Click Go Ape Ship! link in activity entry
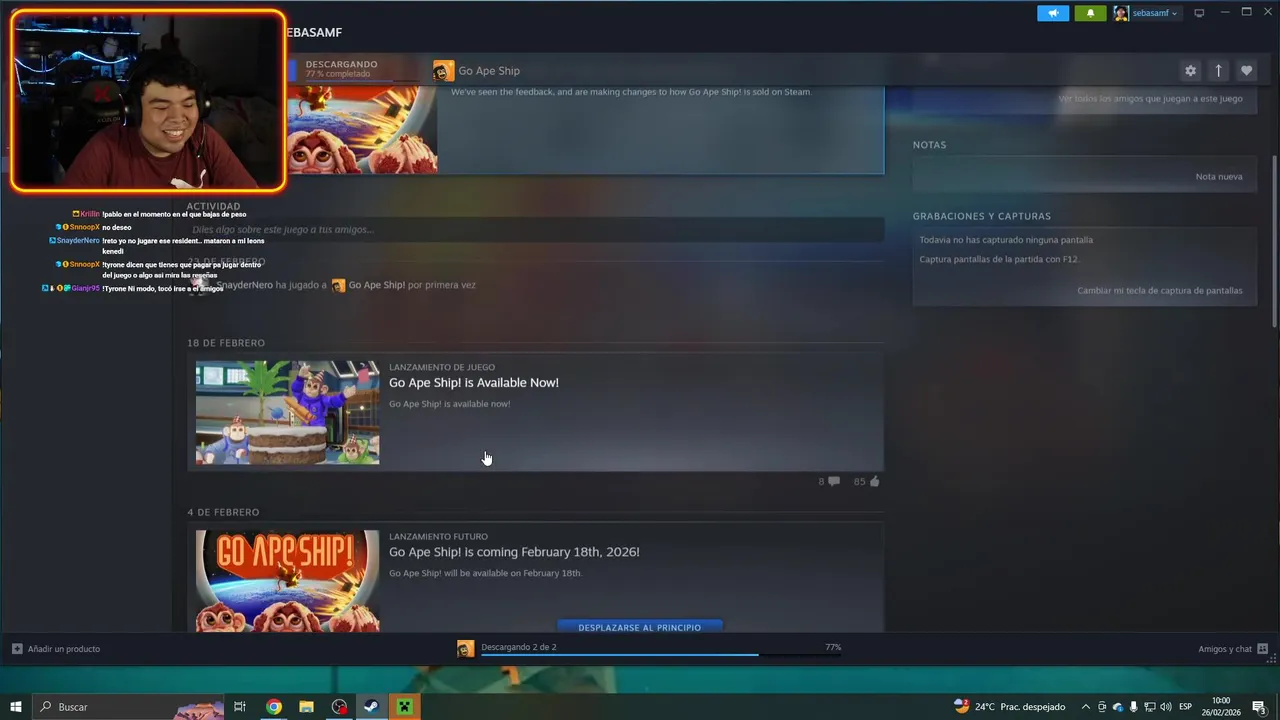This screenshot has height=720, width=1280. tap(376, 285)
